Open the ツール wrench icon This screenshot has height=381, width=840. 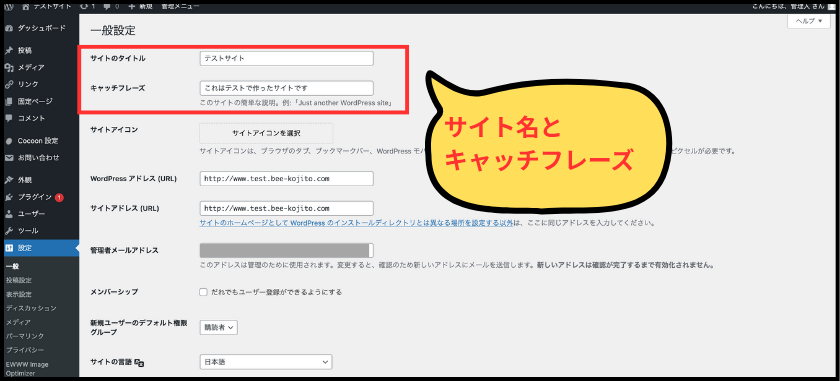pos(9,231)
